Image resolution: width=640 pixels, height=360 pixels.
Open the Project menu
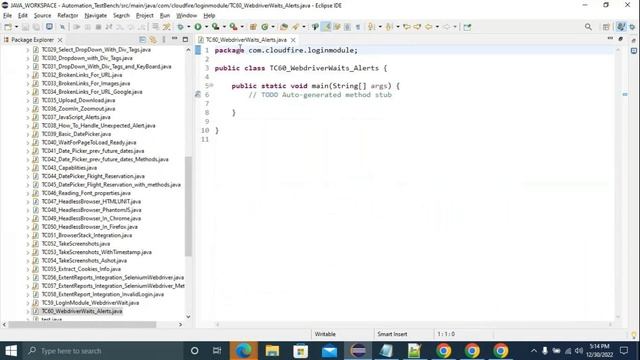pyautogui.click(x=144, y=16)
